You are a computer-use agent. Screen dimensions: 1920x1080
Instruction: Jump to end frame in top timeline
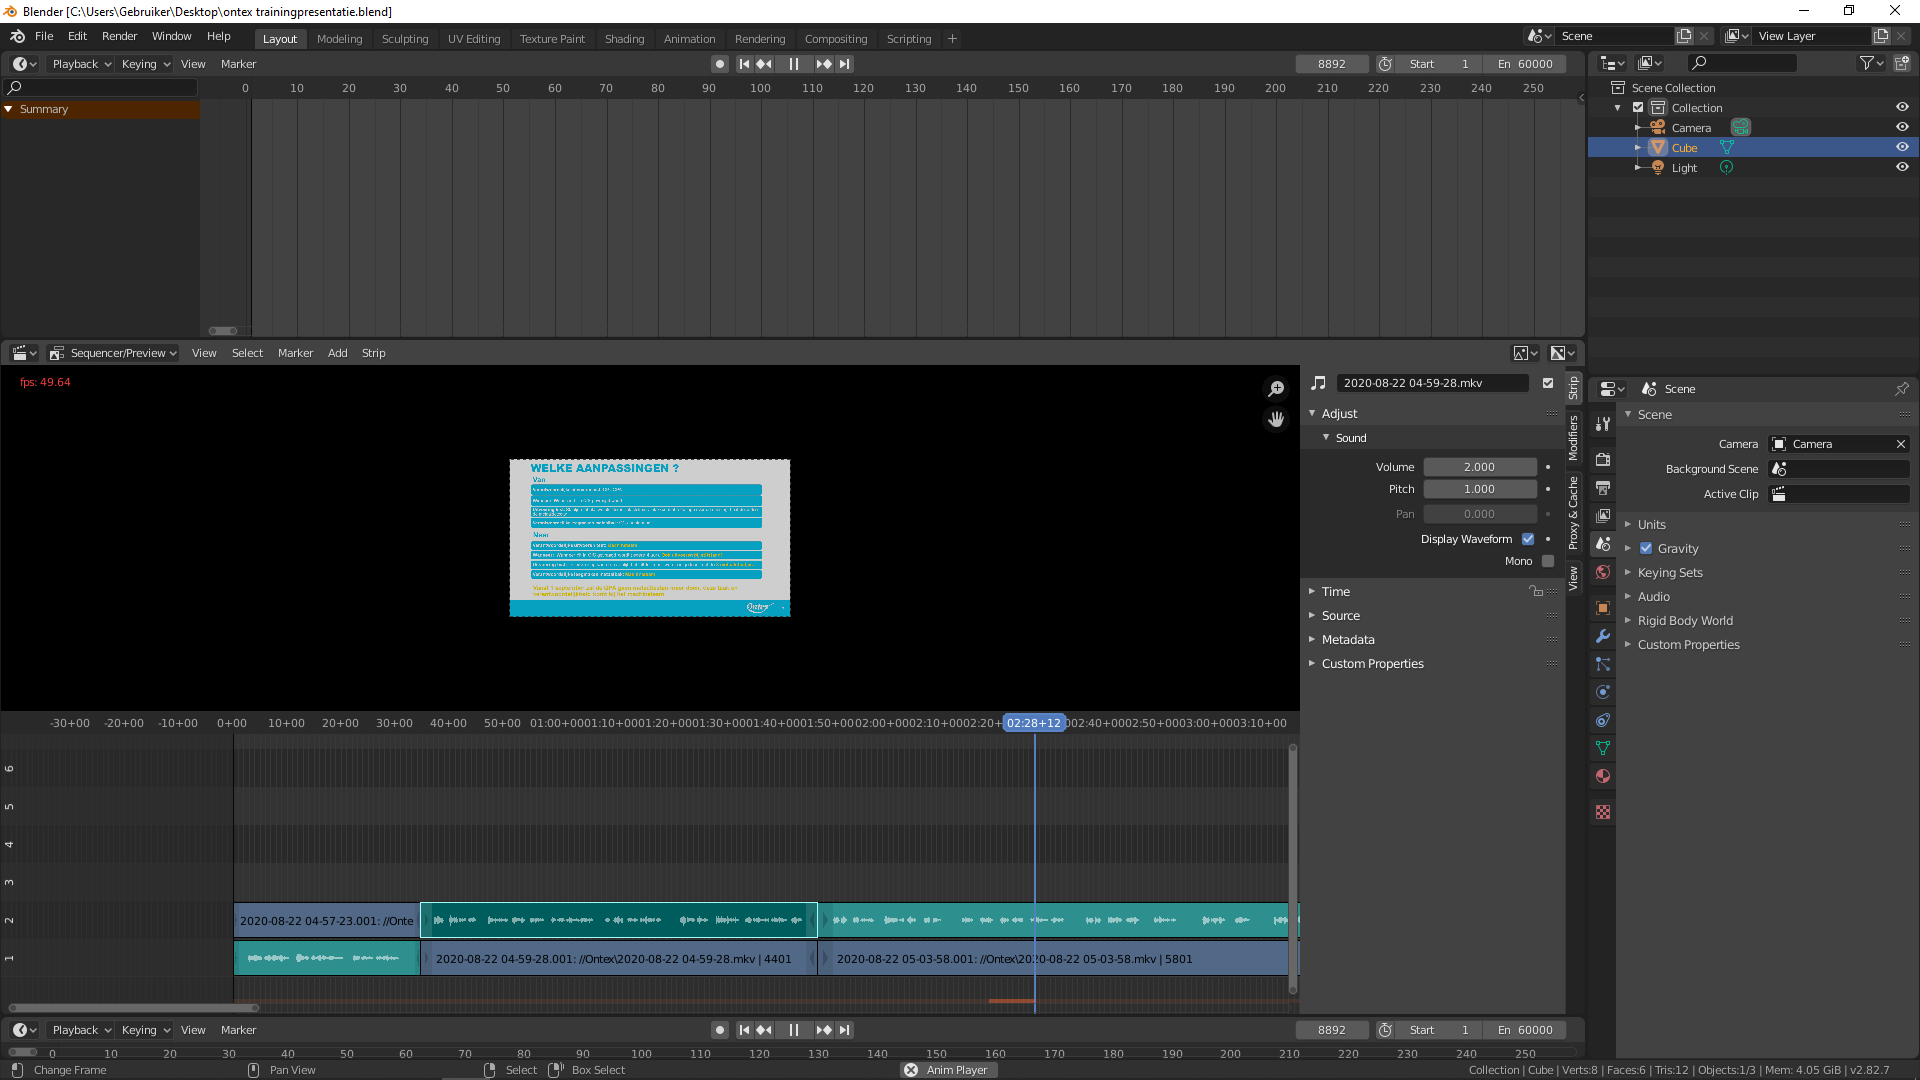click(845, 64)
